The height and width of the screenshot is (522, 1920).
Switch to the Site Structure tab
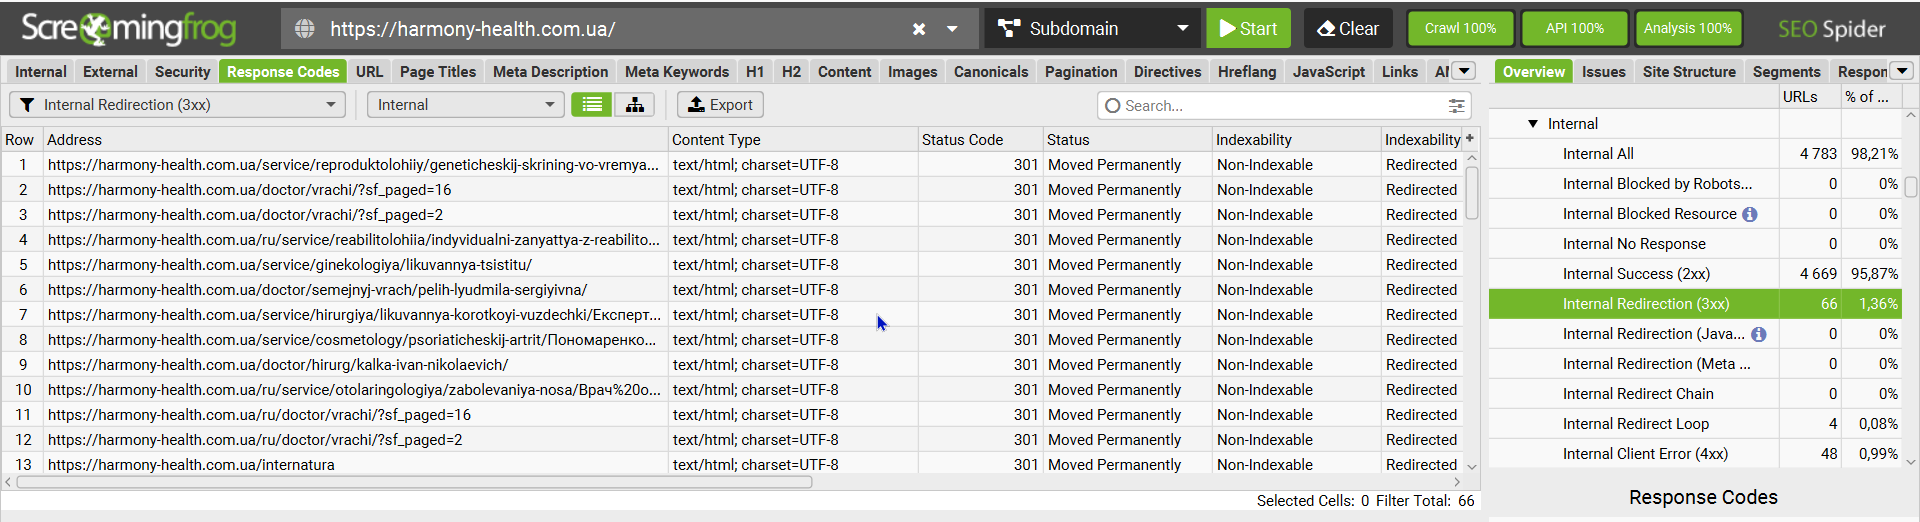pyautogui.click(x=1689, y=72)
